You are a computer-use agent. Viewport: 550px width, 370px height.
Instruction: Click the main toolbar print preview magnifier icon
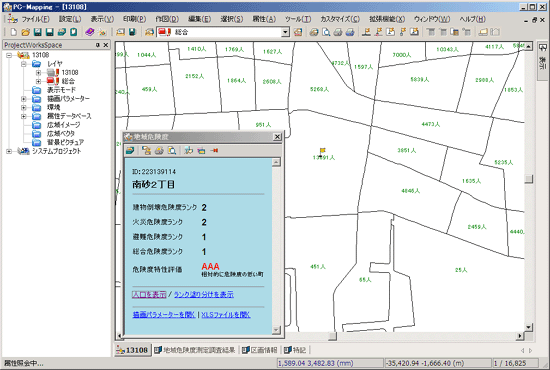tap(326, 32)
